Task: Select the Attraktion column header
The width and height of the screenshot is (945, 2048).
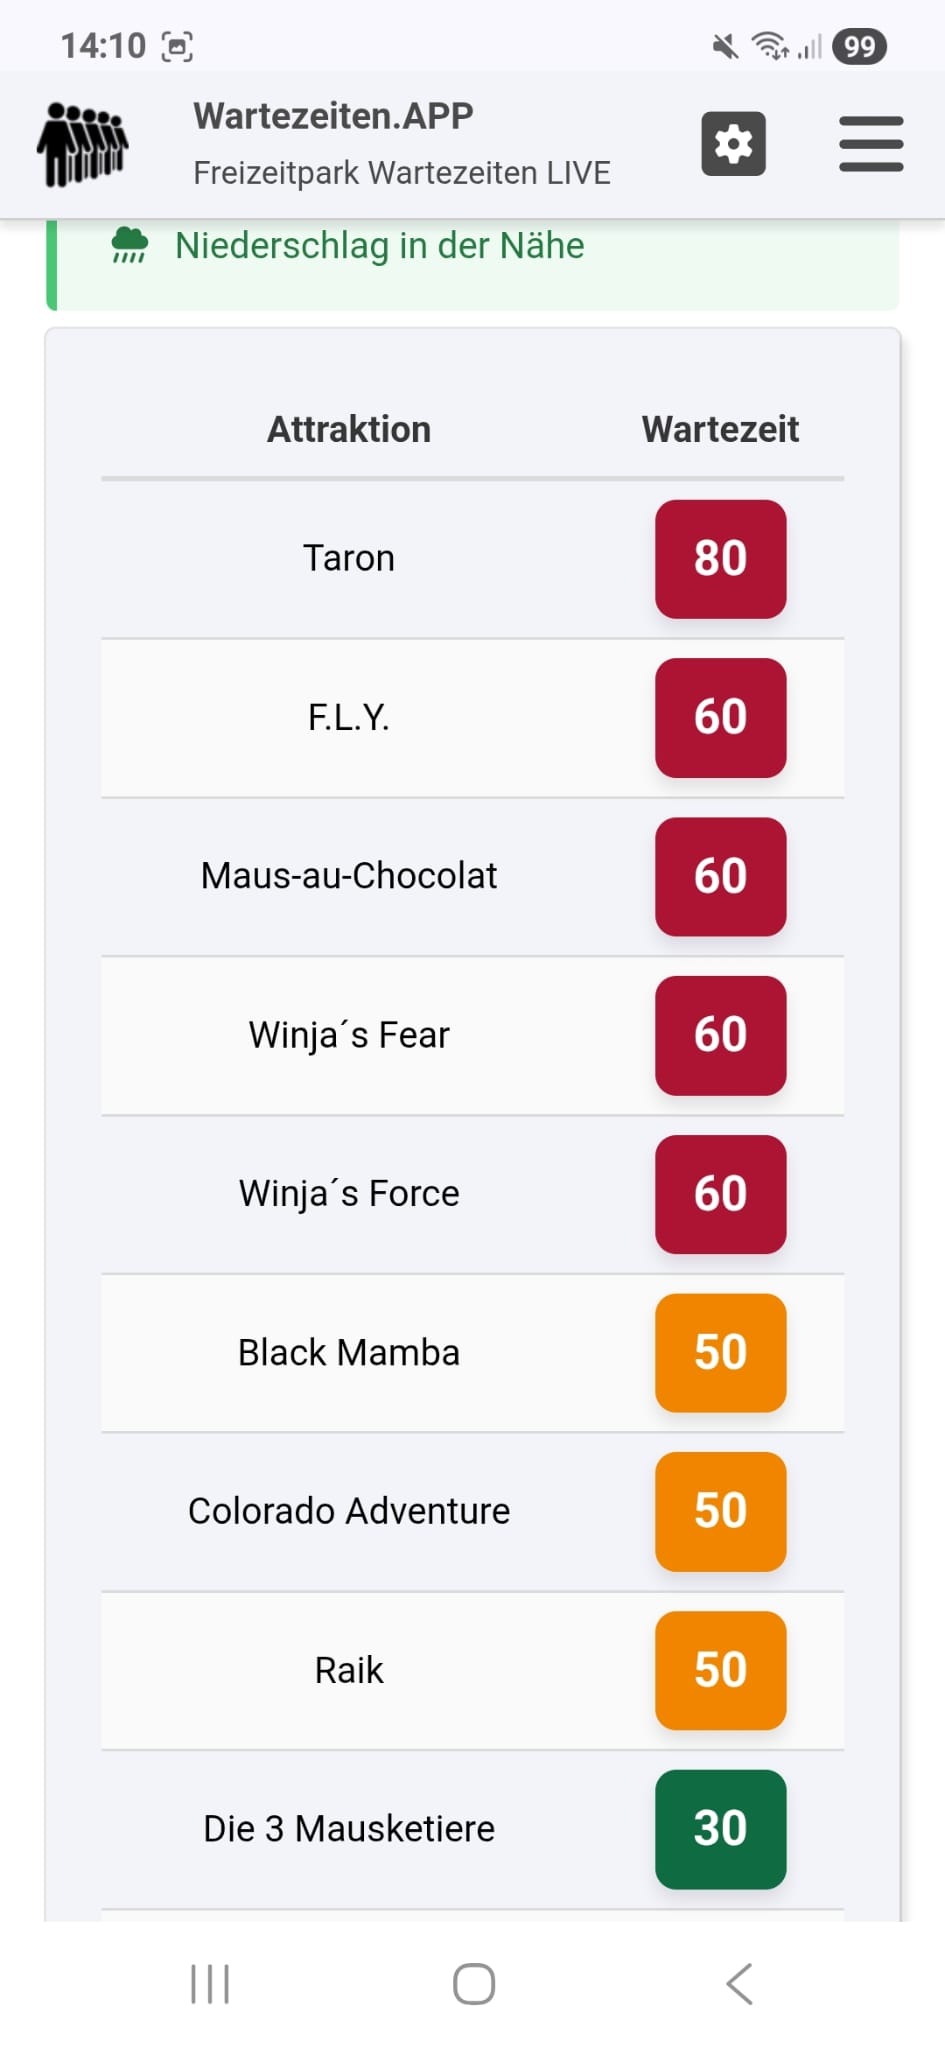Action: coord(349,429)
